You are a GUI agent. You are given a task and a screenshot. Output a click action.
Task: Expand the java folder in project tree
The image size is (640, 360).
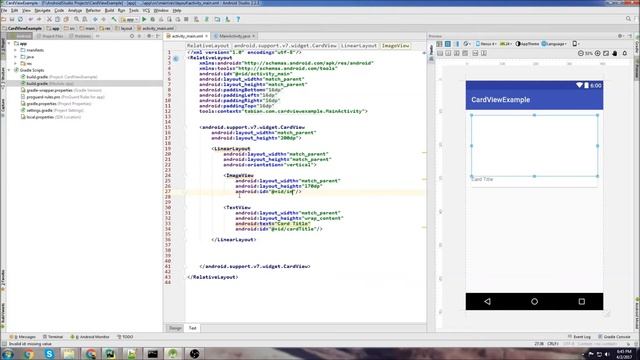(x=16, y=57)
